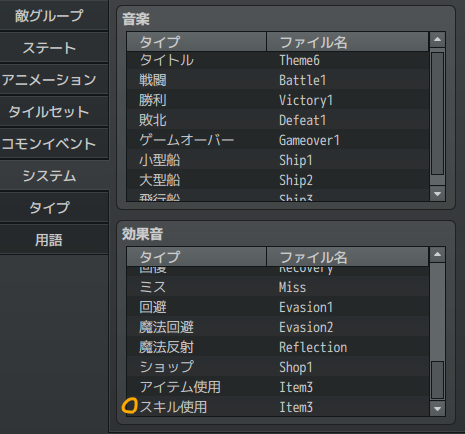Click the Theme6 file name
Screen dimensions: 465x434
[x=299, y=60]
